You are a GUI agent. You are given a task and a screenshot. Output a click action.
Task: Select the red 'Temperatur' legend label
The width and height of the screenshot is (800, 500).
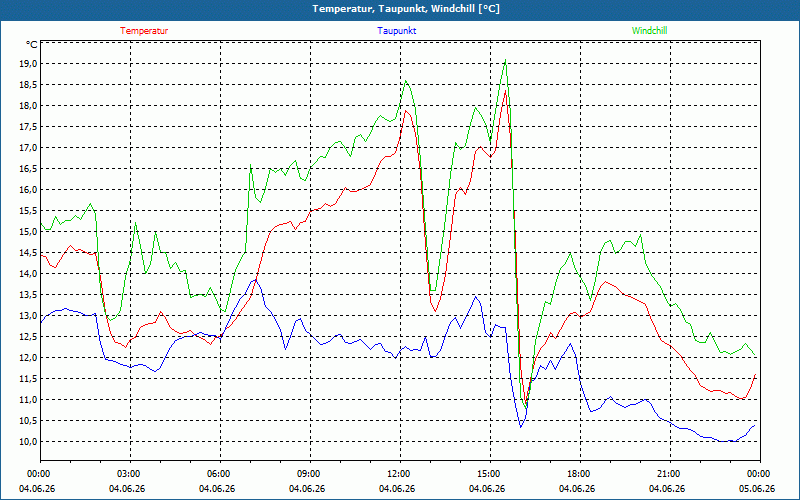pyautogui.click(x=144, y=31)
